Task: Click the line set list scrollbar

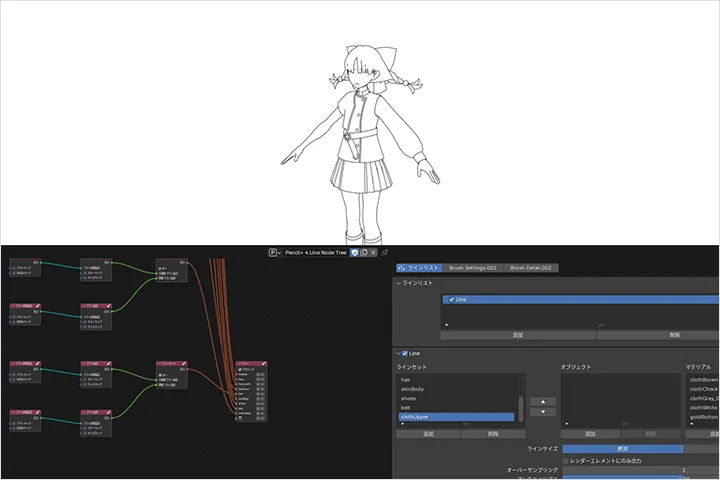Action: (521, 408)
